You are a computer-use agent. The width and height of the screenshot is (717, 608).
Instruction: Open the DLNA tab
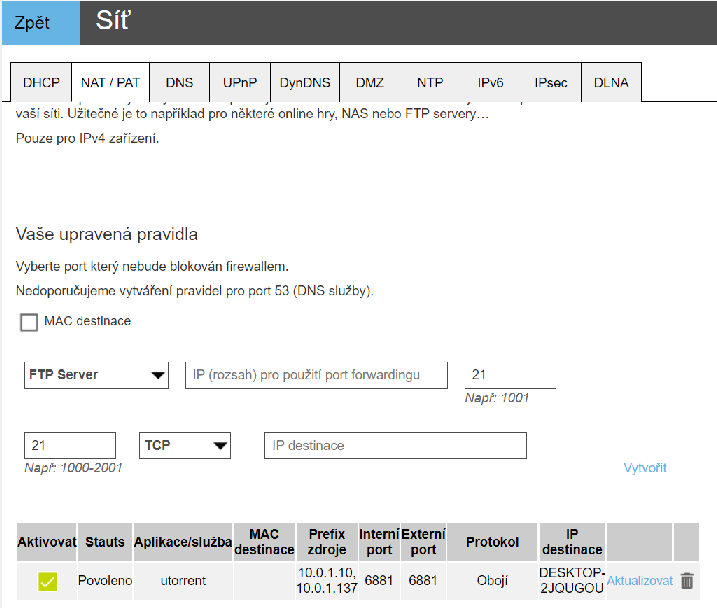pyautogui.click(x=611, y=83)
